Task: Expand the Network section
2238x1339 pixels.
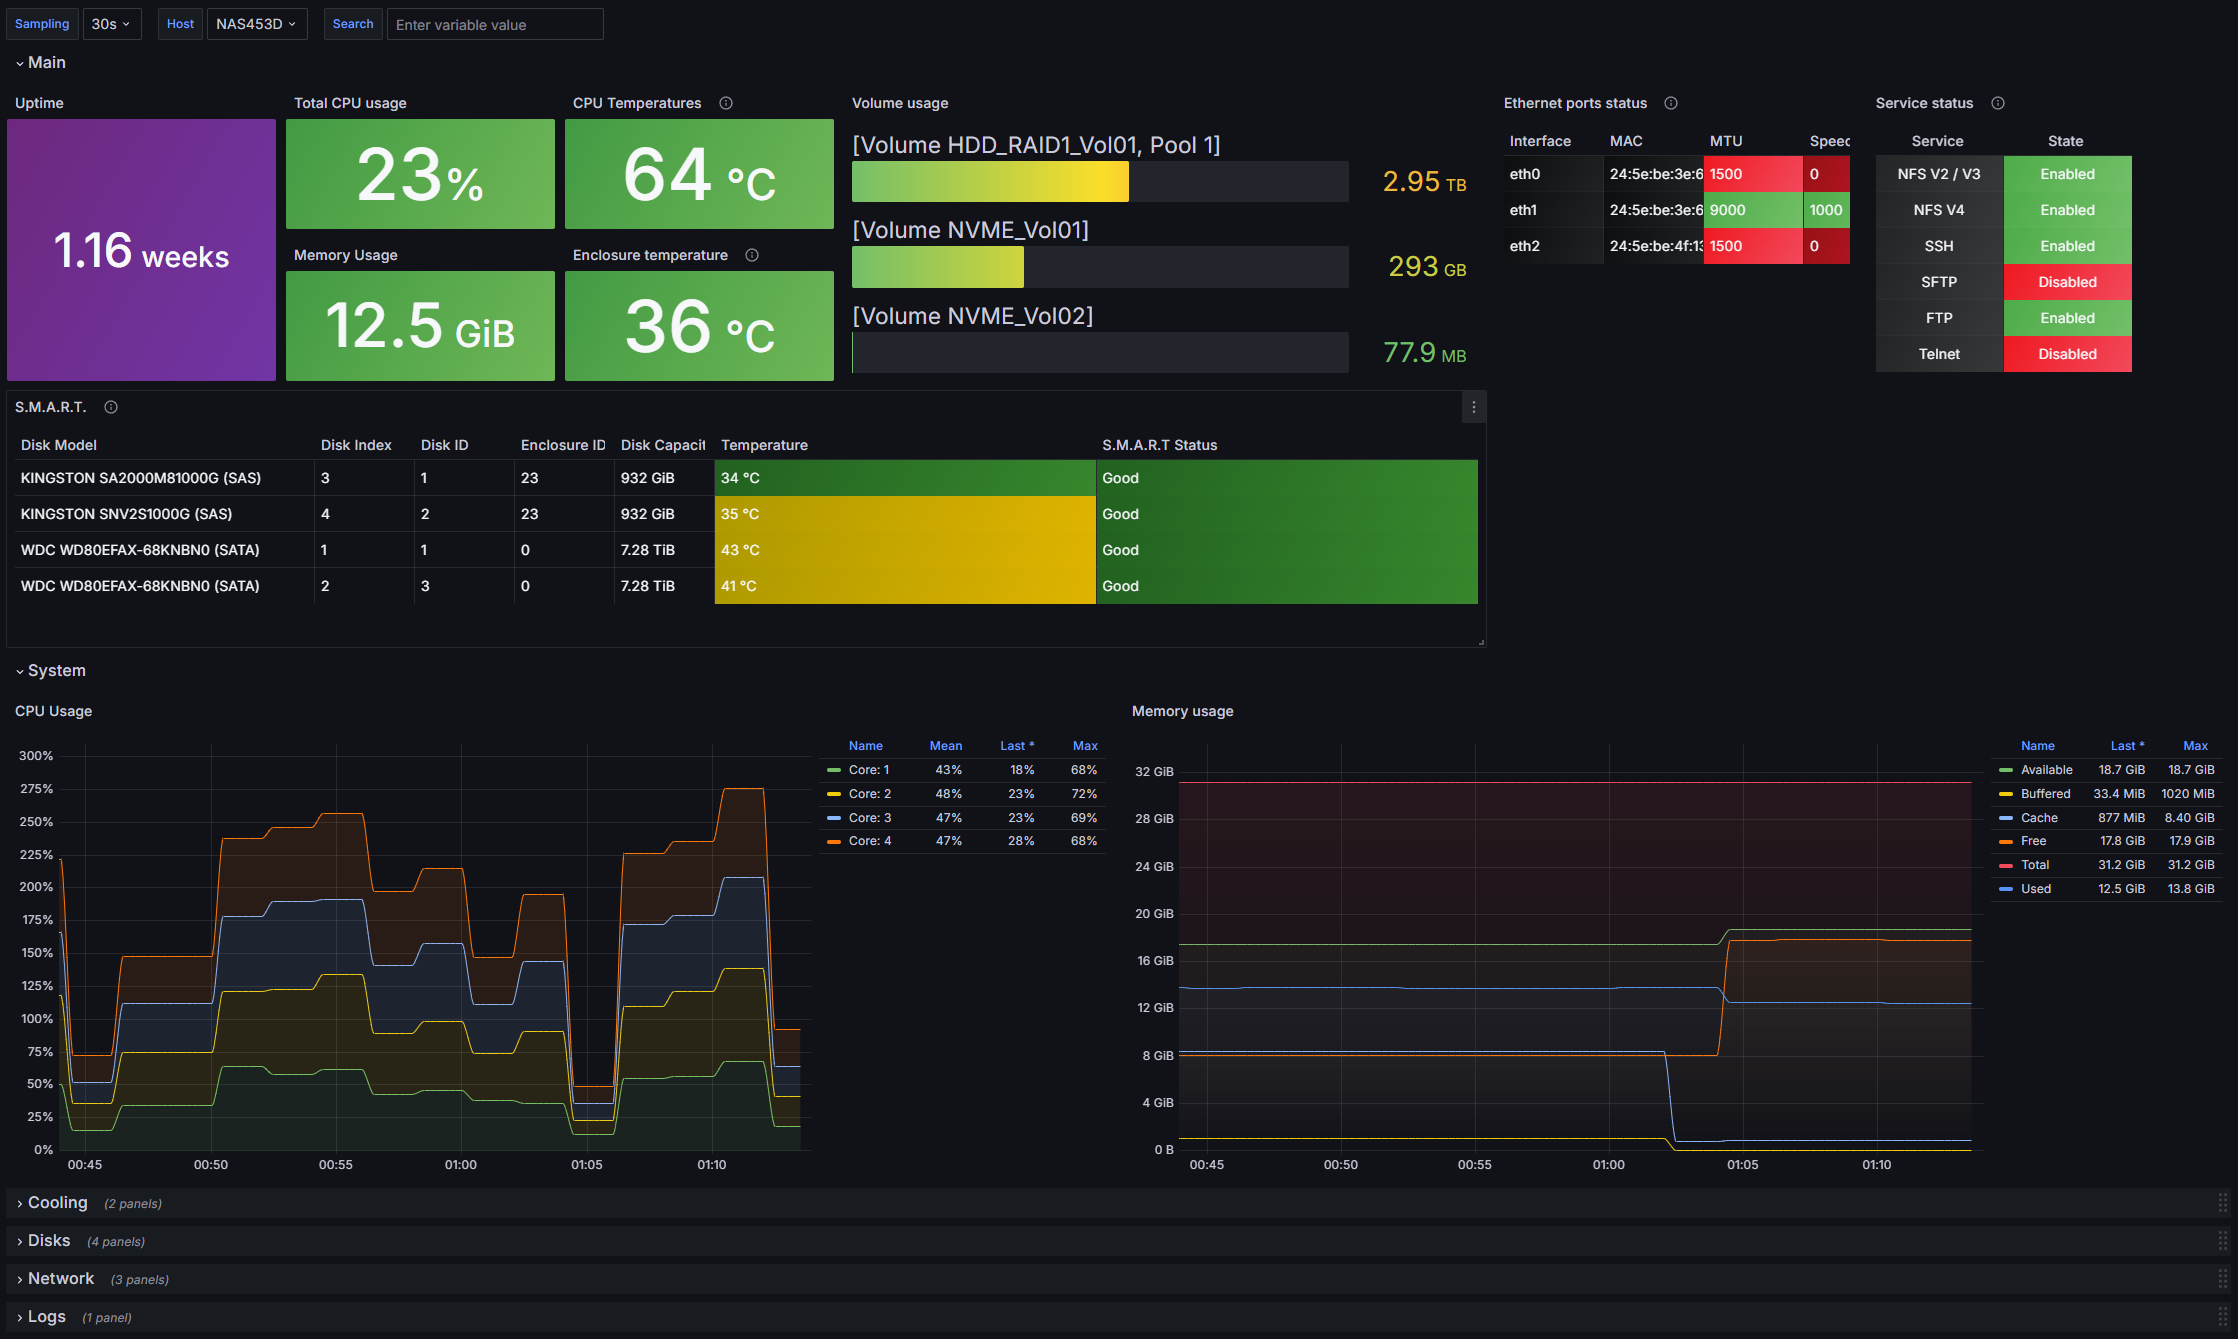Action: (61, 1279)
